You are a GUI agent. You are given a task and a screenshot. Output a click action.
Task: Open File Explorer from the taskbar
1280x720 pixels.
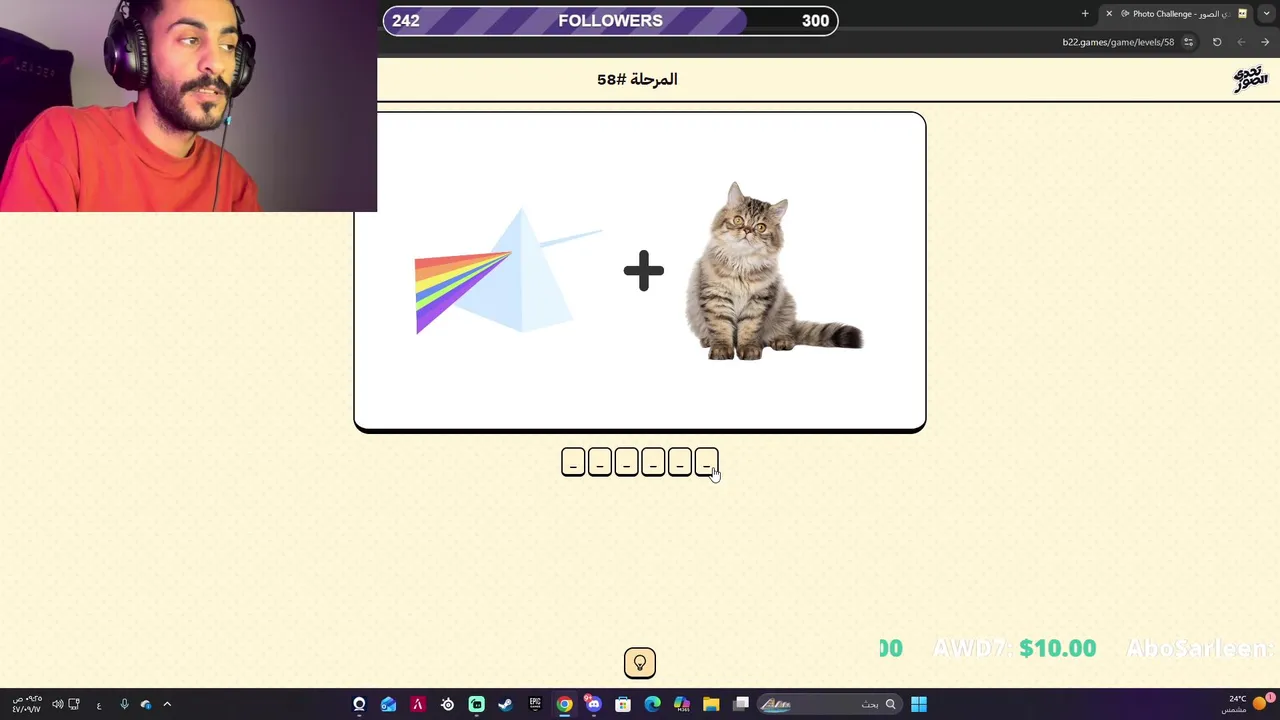point(711,704)
